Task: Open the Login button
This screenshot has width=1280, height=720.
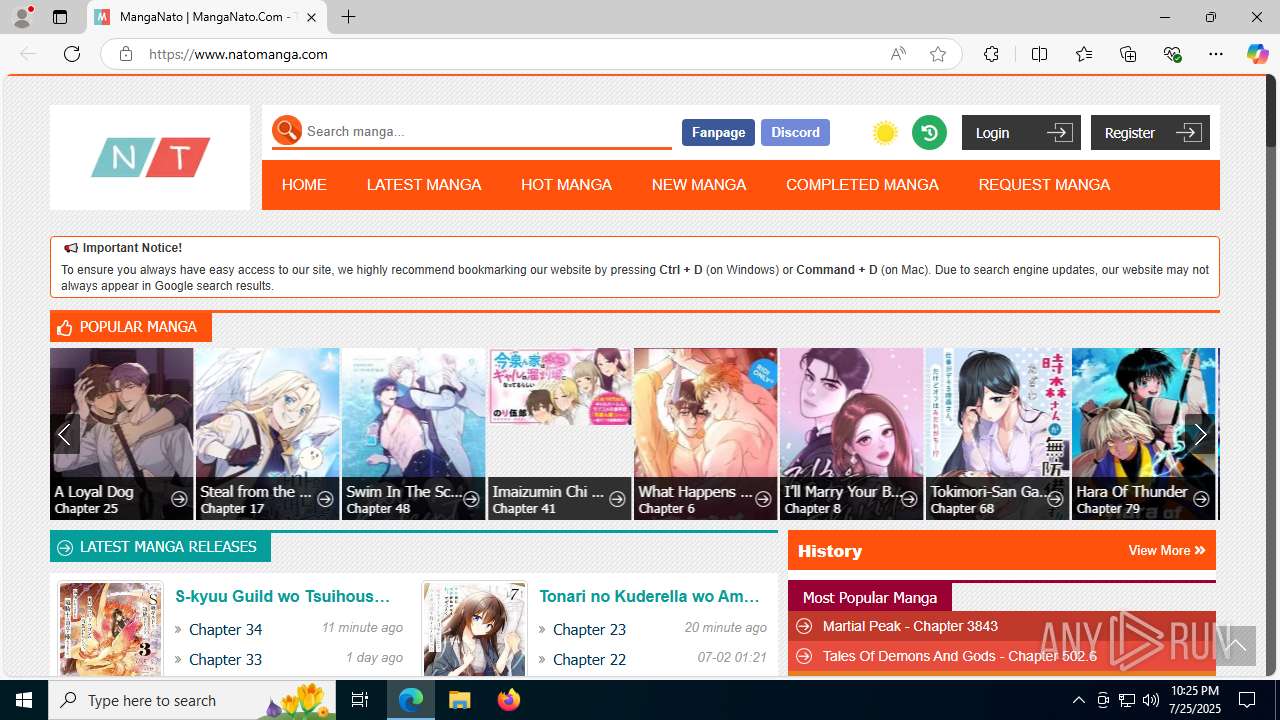Action: 1021,132
